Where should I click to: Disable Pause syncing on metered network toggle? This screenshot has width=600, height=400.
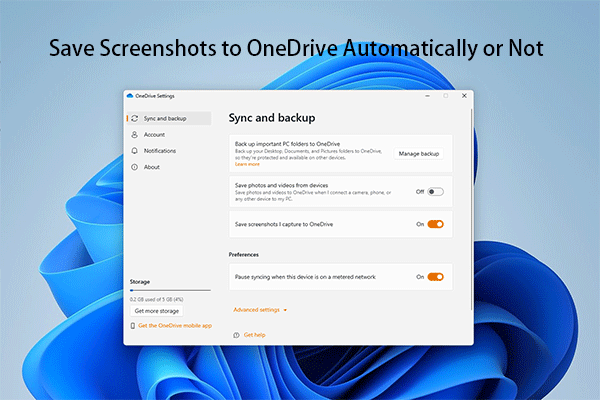tap(435, 277)
